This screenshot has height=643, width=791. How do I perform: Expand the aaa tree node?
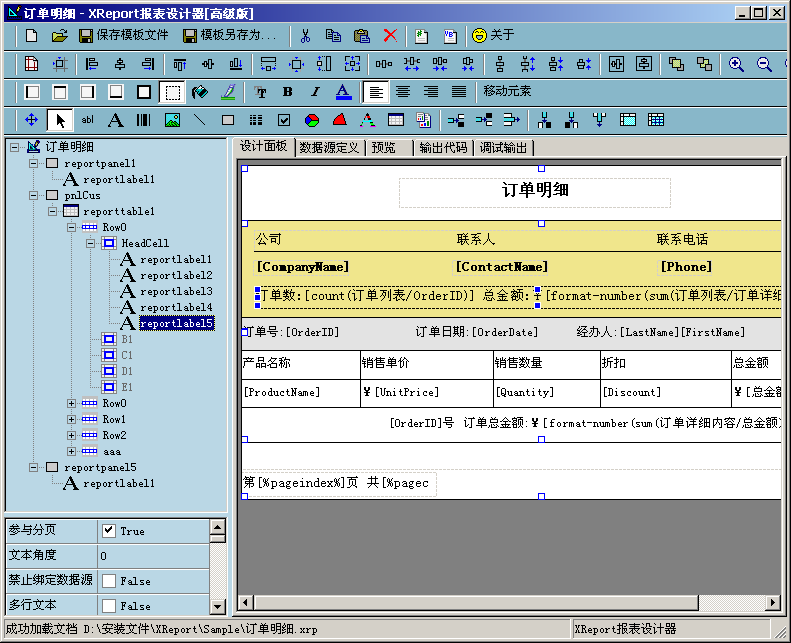[71, 452]
